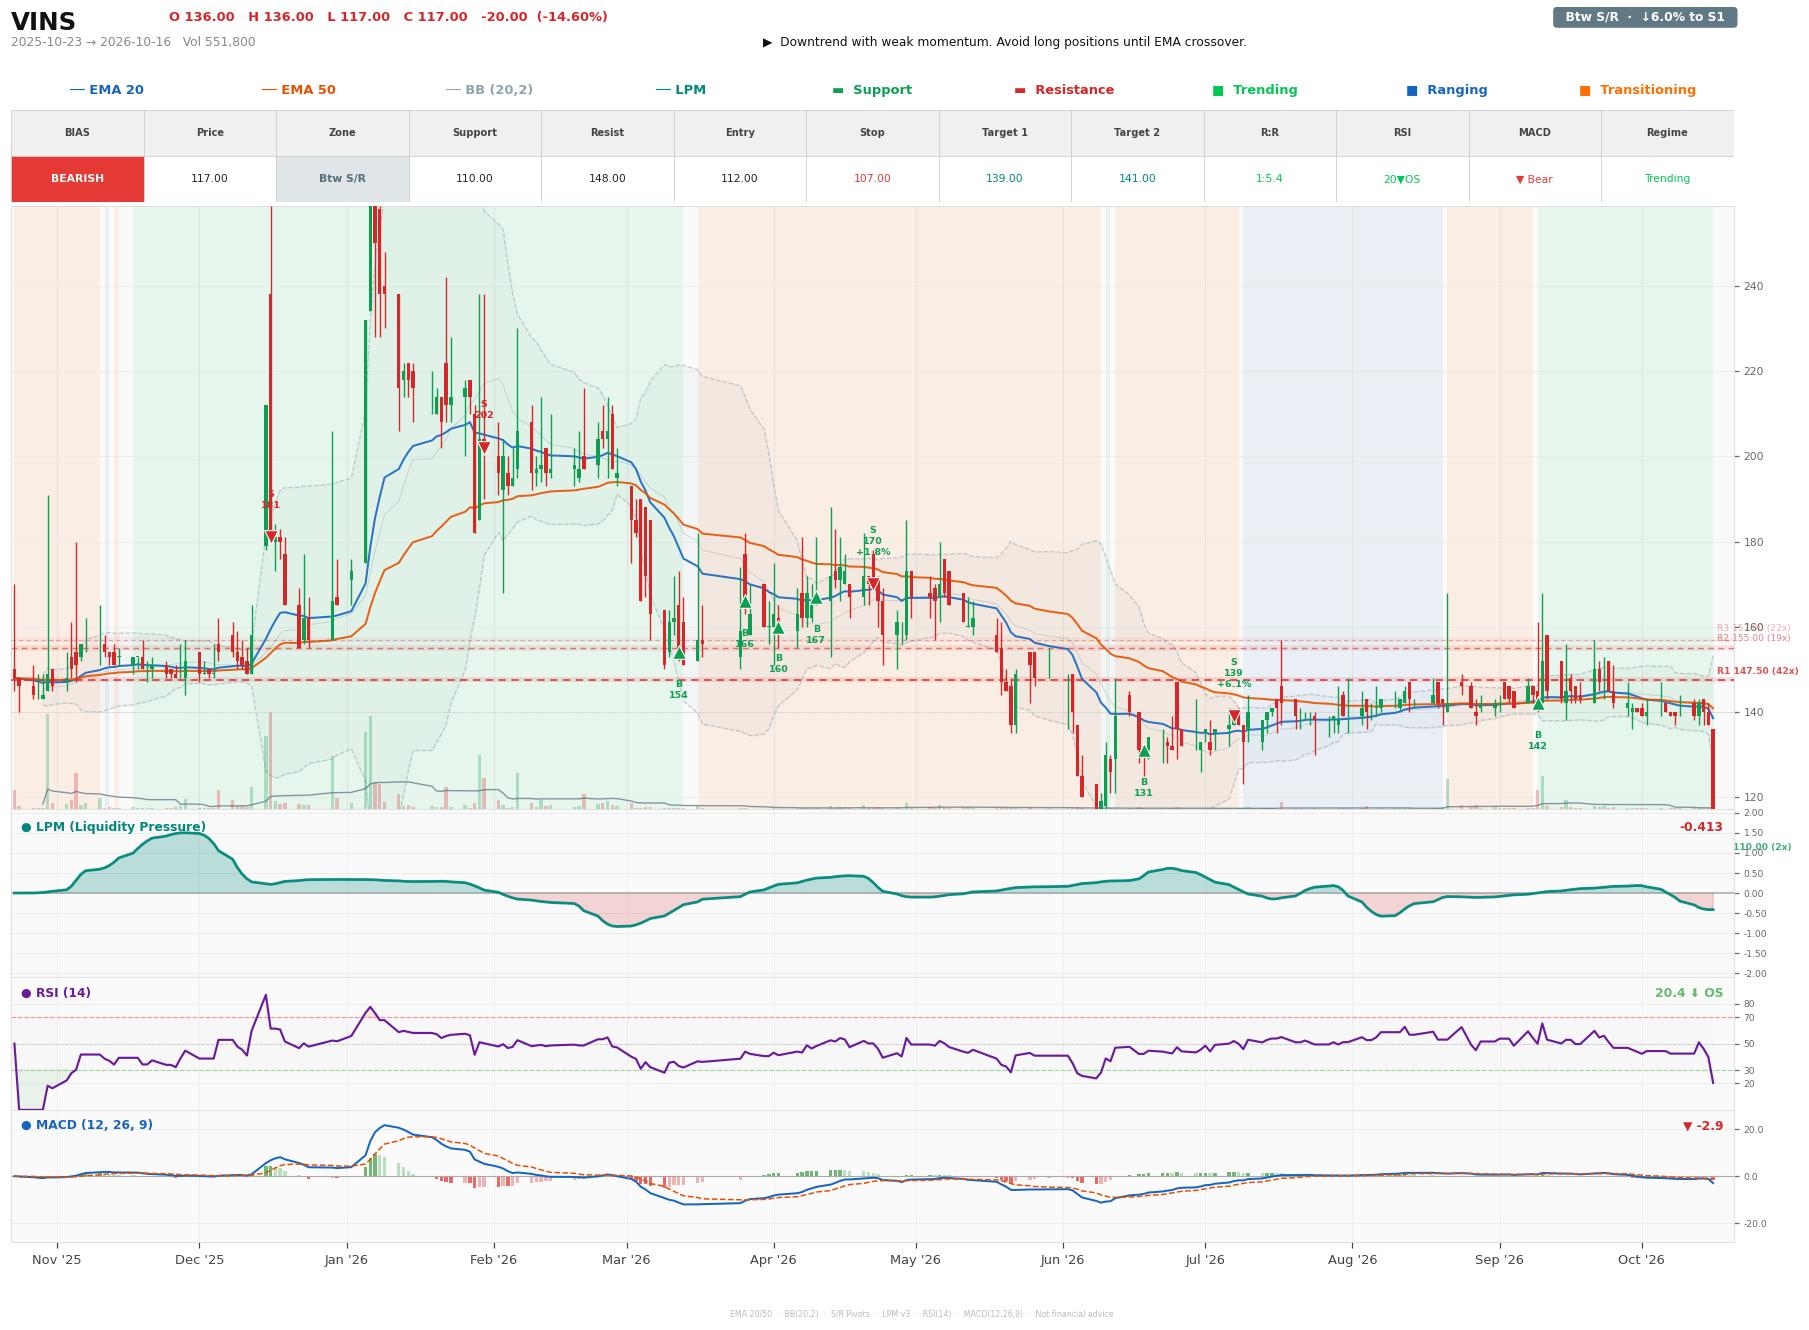1809x1330 pixels.
Task: Click the S 202 sell signal marker
Action: tap(484, 448)
